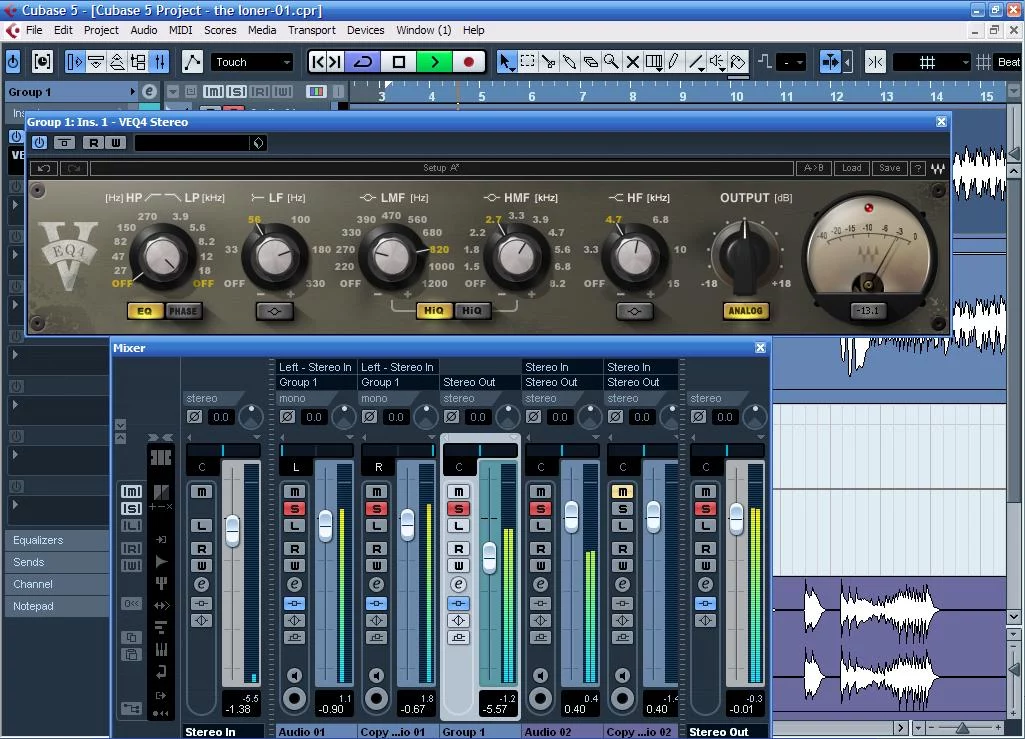The image size is (1025, 739).
Task: Disable solo on Audio 02 channel
Action: pyautogui.click(x=540, y=509)
